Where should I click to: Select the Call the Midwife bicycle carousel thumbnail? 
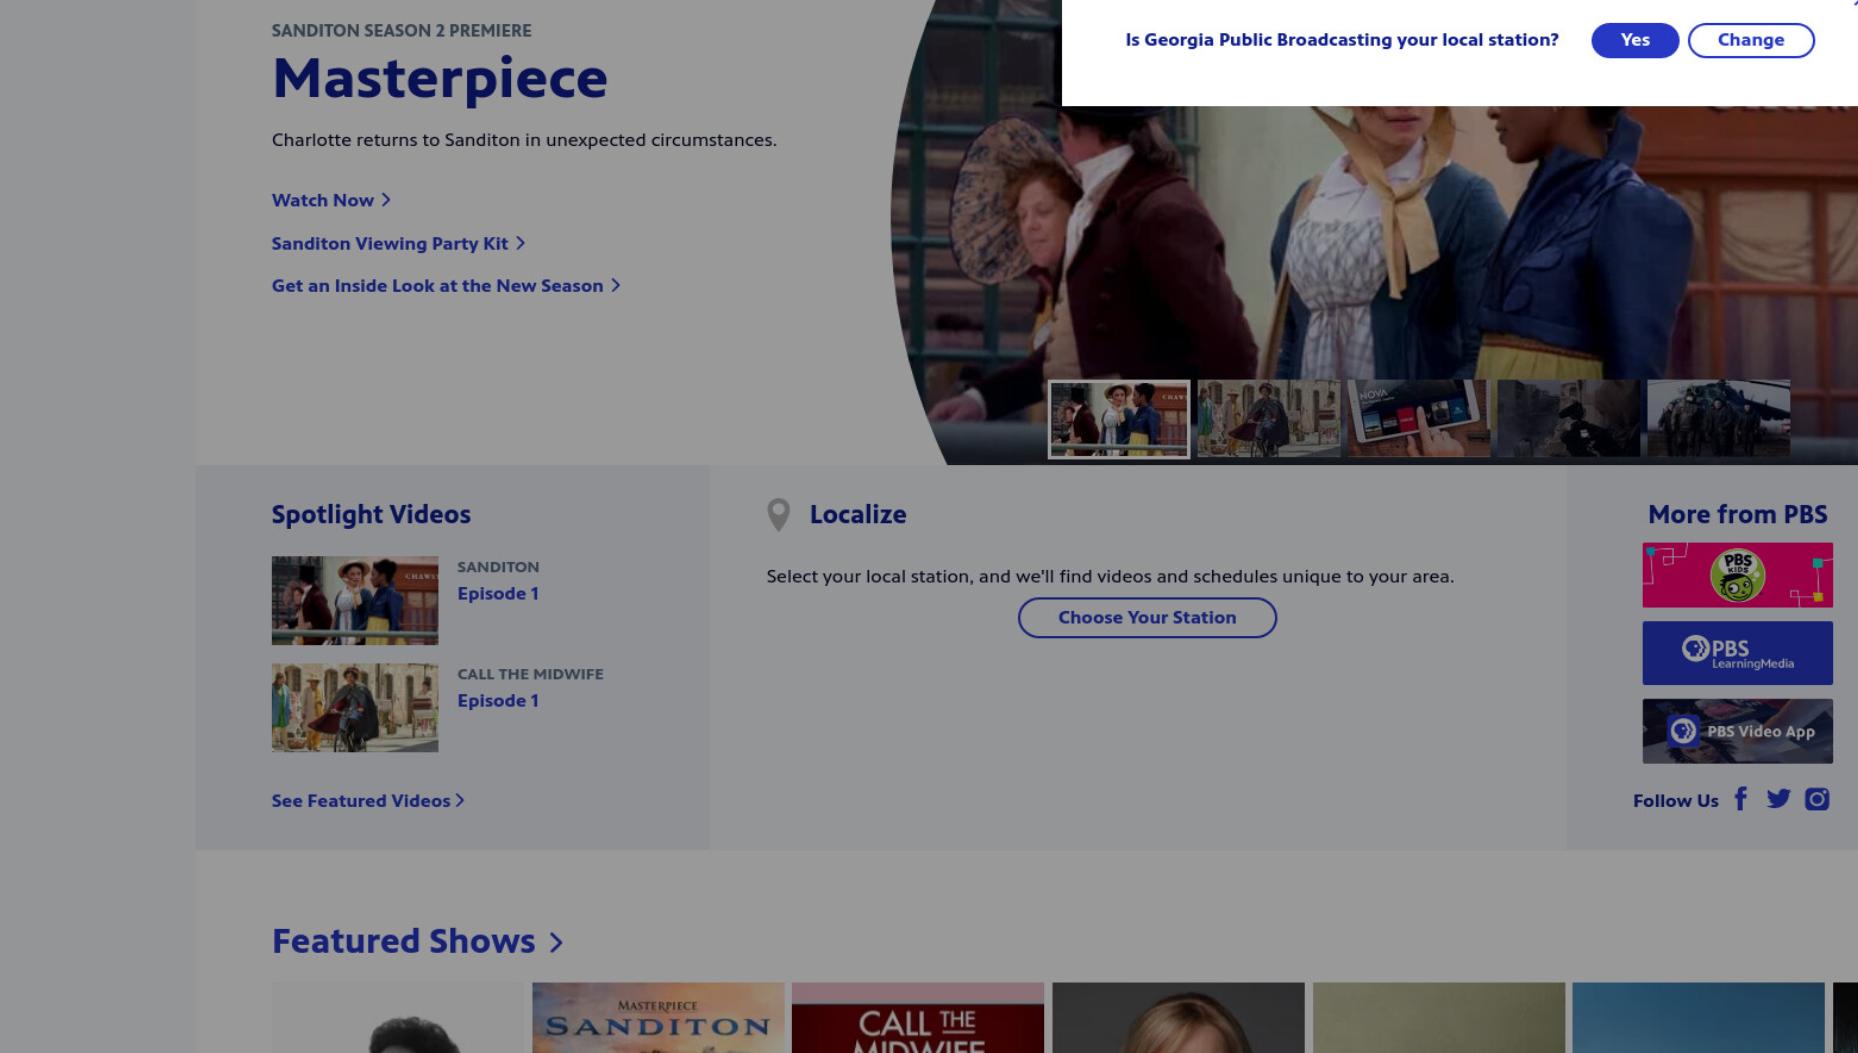(1268, 419)
